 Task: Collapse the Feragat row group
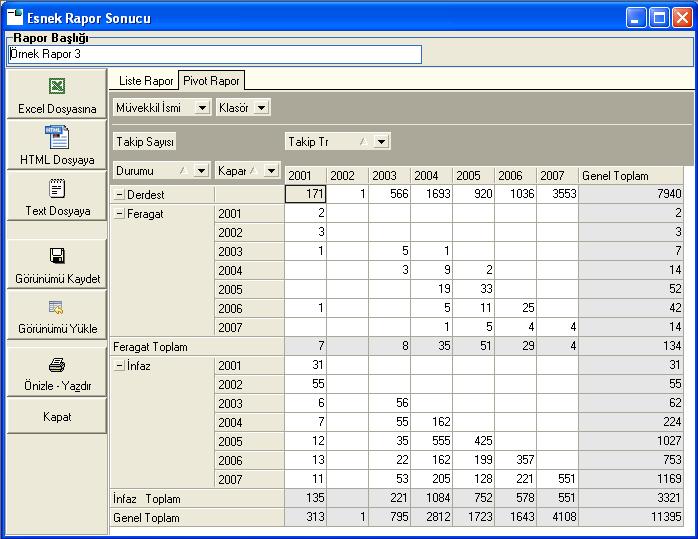(x=119, y=214)
